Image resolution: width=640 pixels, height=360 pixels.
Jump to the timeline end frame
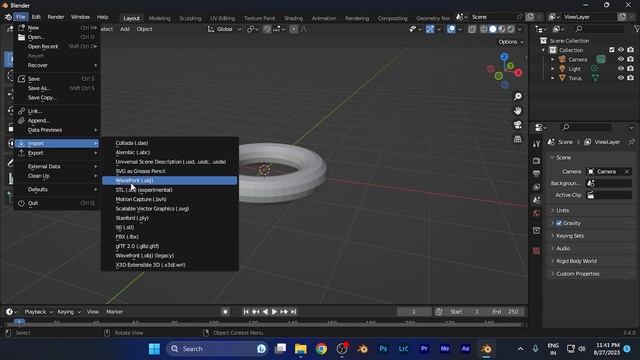pos(293,312)
